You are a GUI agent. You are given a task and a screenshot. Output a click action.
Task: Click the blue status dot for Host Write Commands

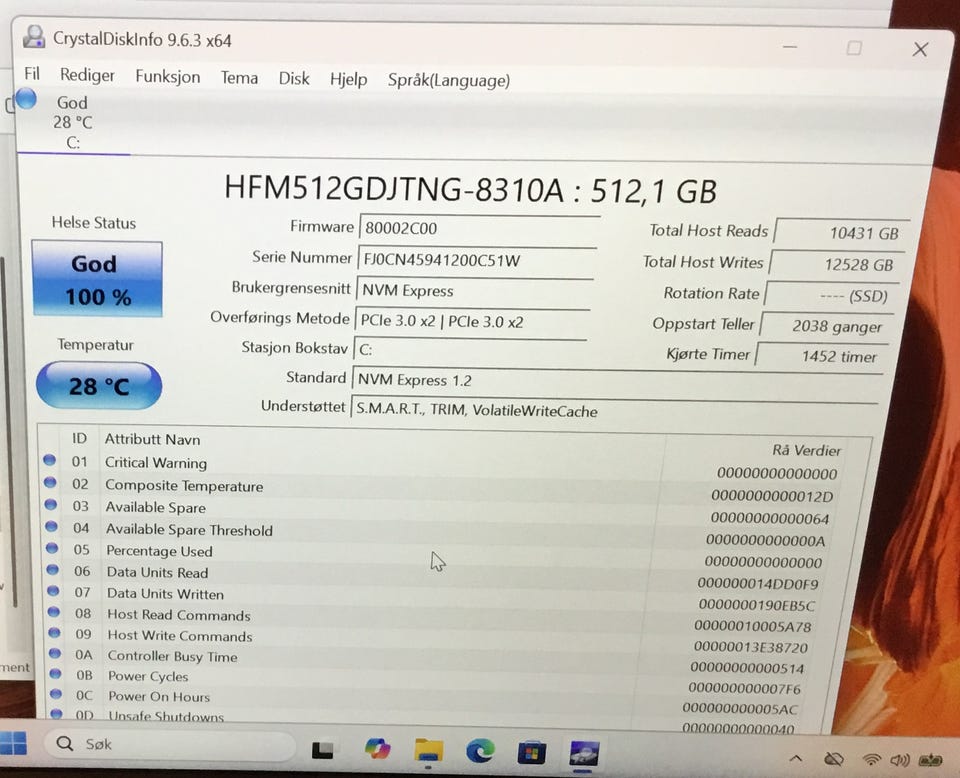click(54, 632)
